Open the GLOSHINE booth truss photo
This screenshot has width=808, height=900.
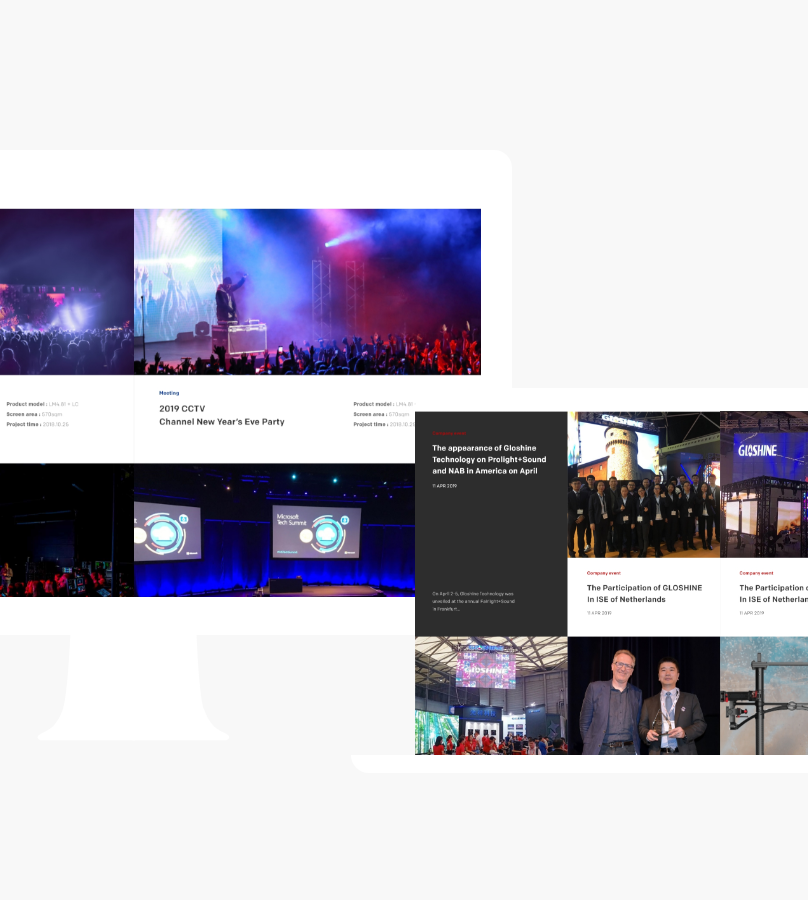(x=764, y=484)
